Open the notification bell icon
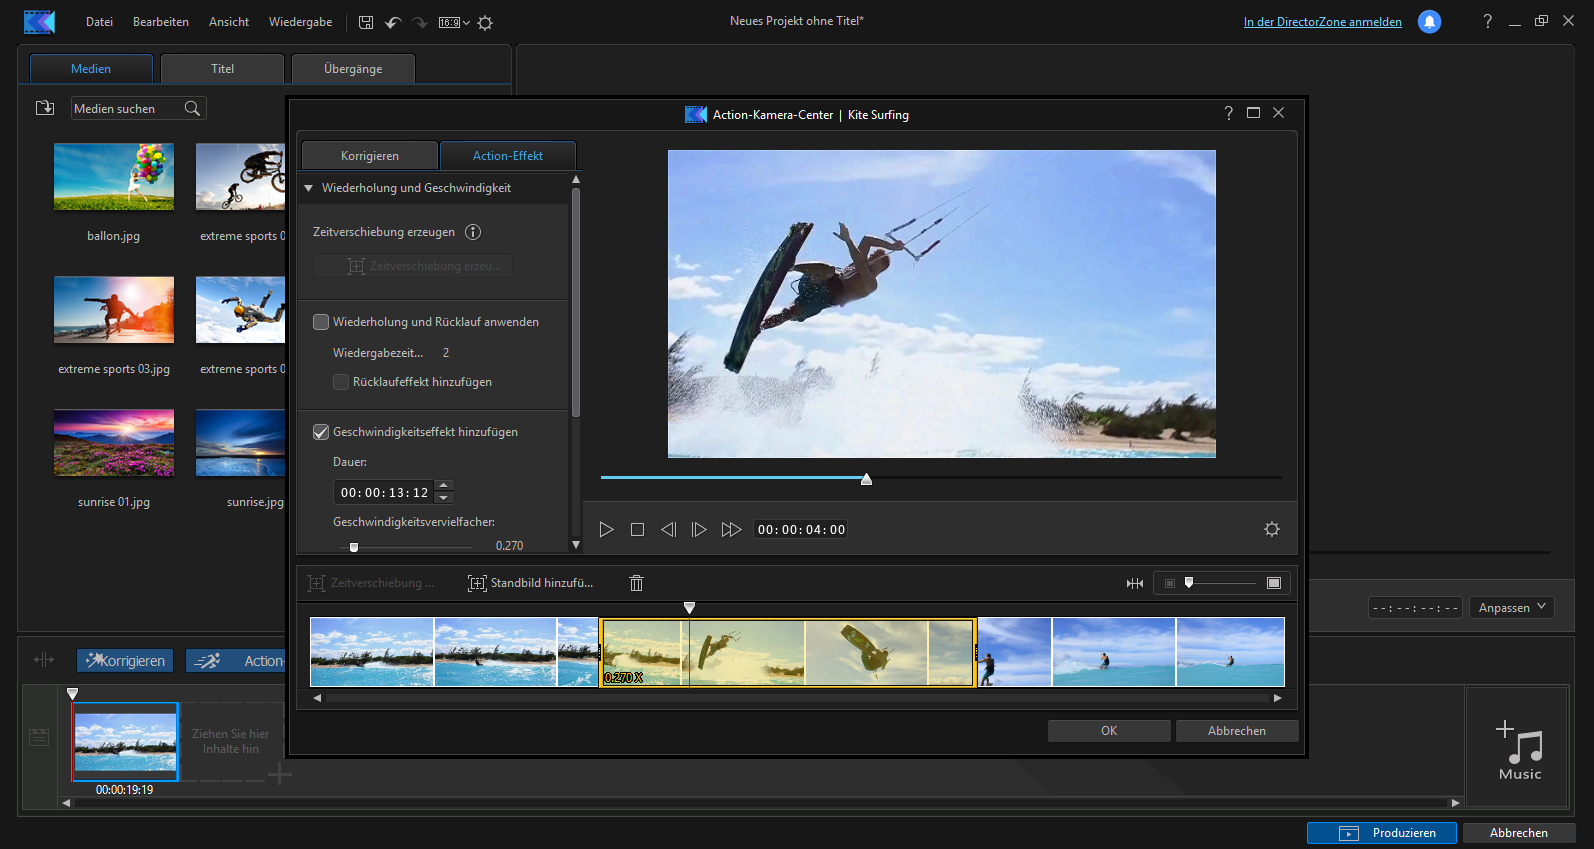The width and height of the screenshot is (1594, 849). click(x=1429, y=22)
